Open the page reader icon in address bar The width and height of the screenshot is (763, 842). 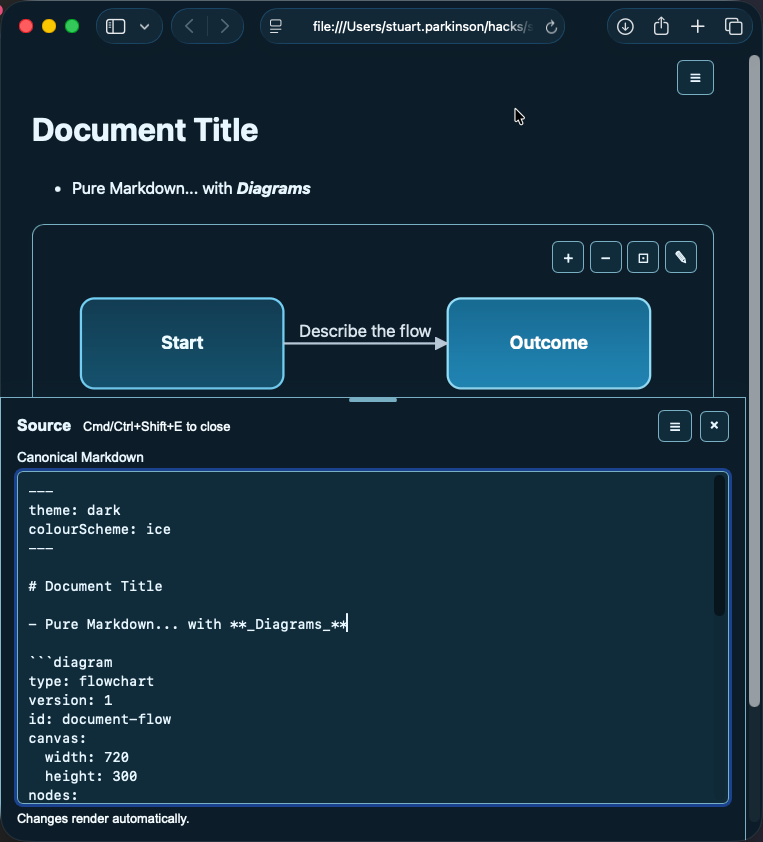(x=275, y=26)
